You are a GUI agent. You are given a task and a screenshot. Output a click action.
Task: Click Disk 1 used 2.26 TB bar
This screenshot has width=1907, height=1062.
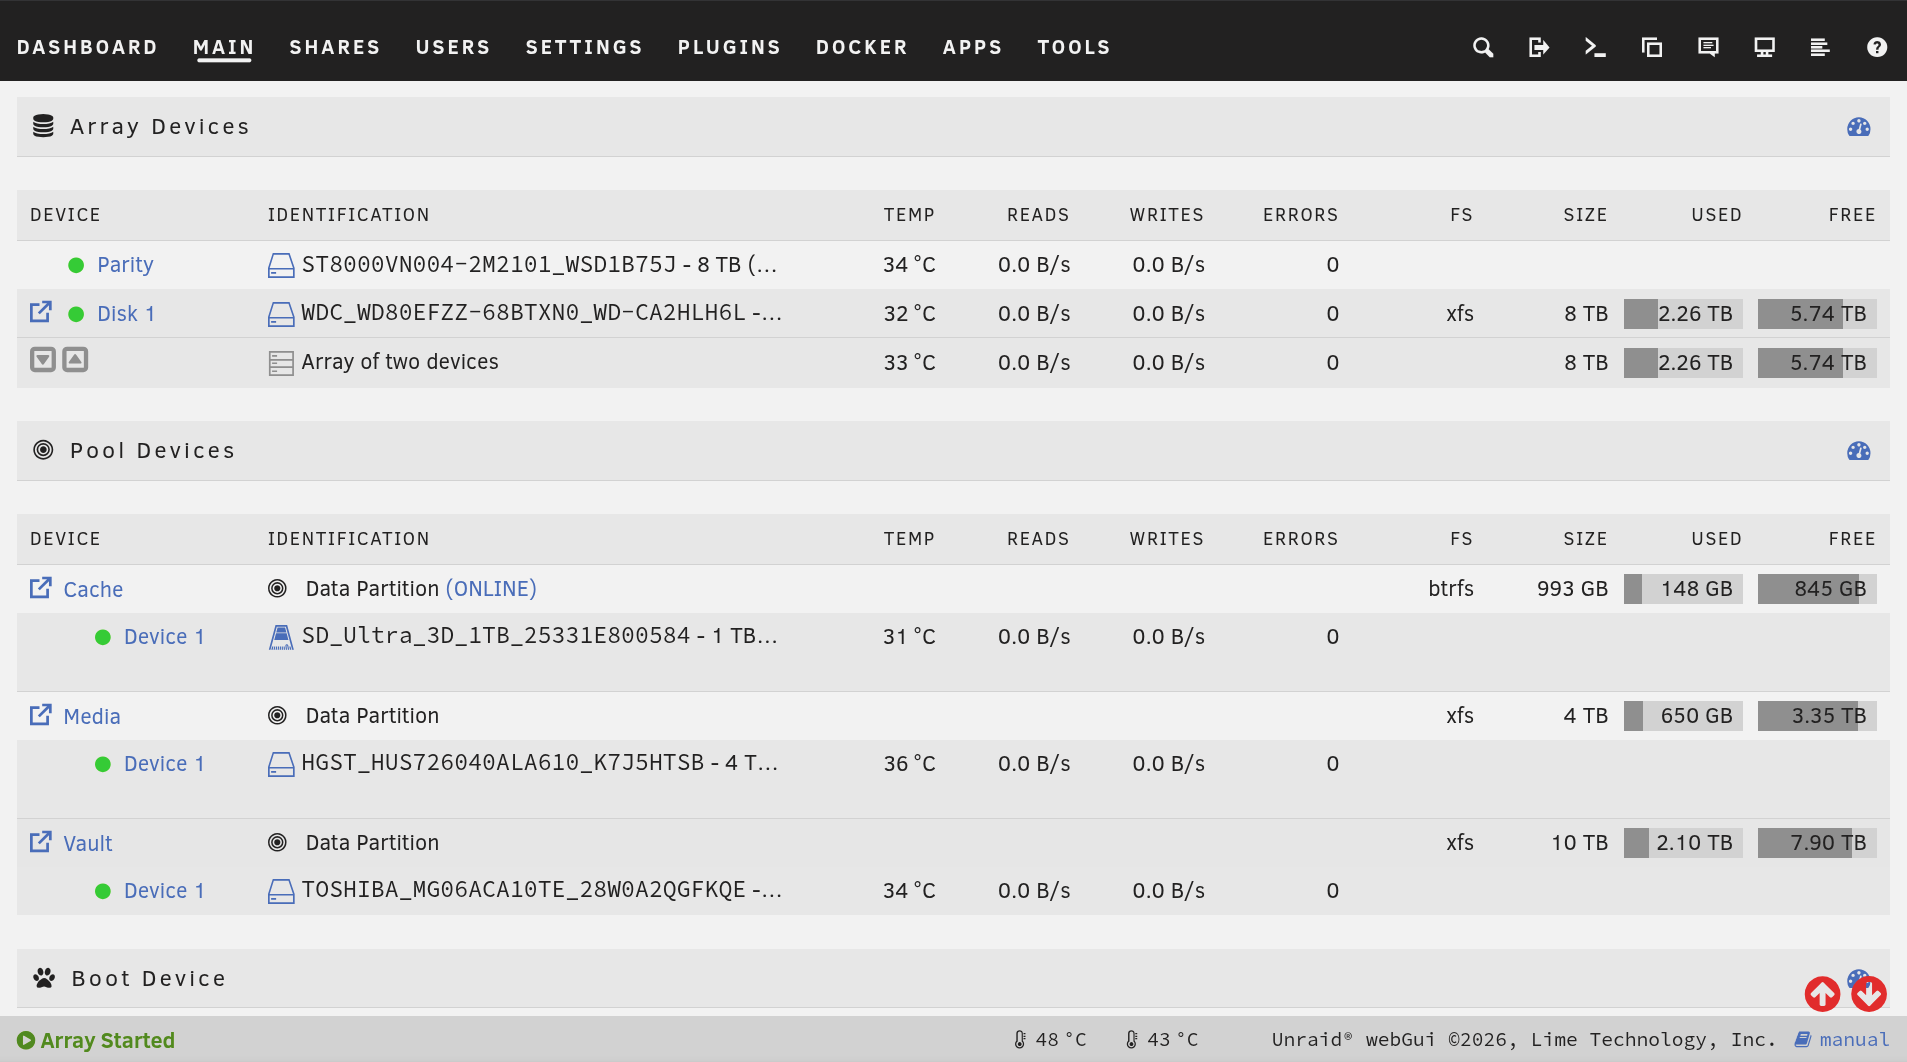coord(1683,314)
